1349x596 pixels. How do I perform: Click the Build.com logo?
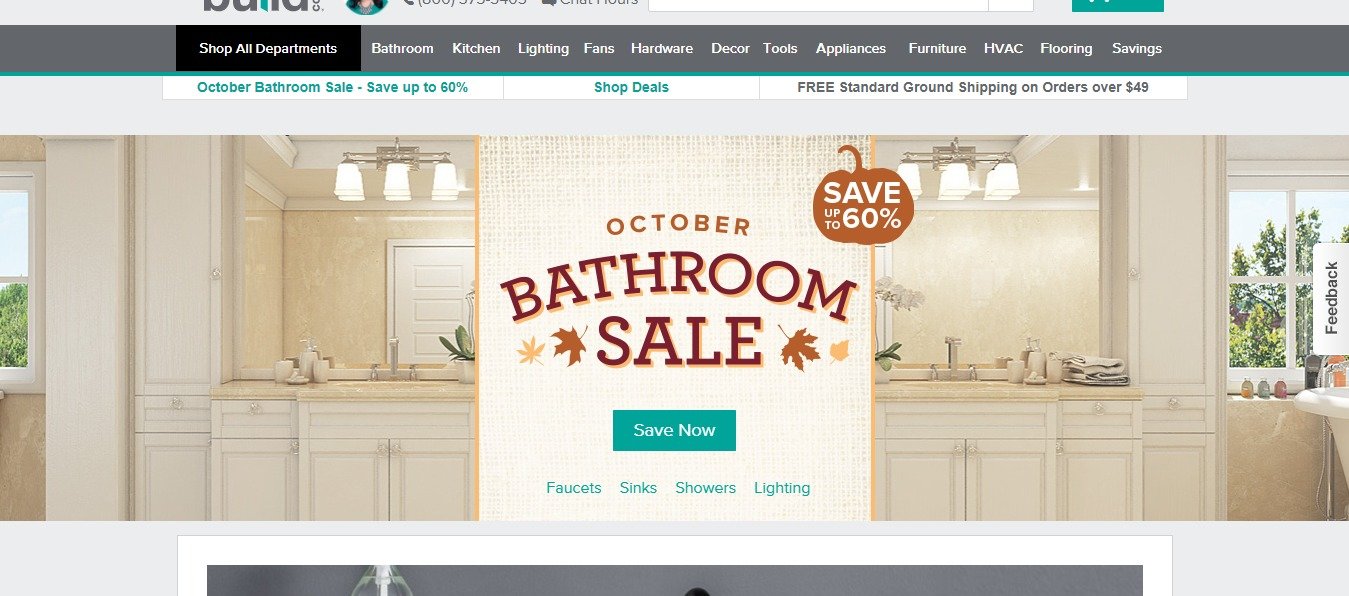(249, 5)
